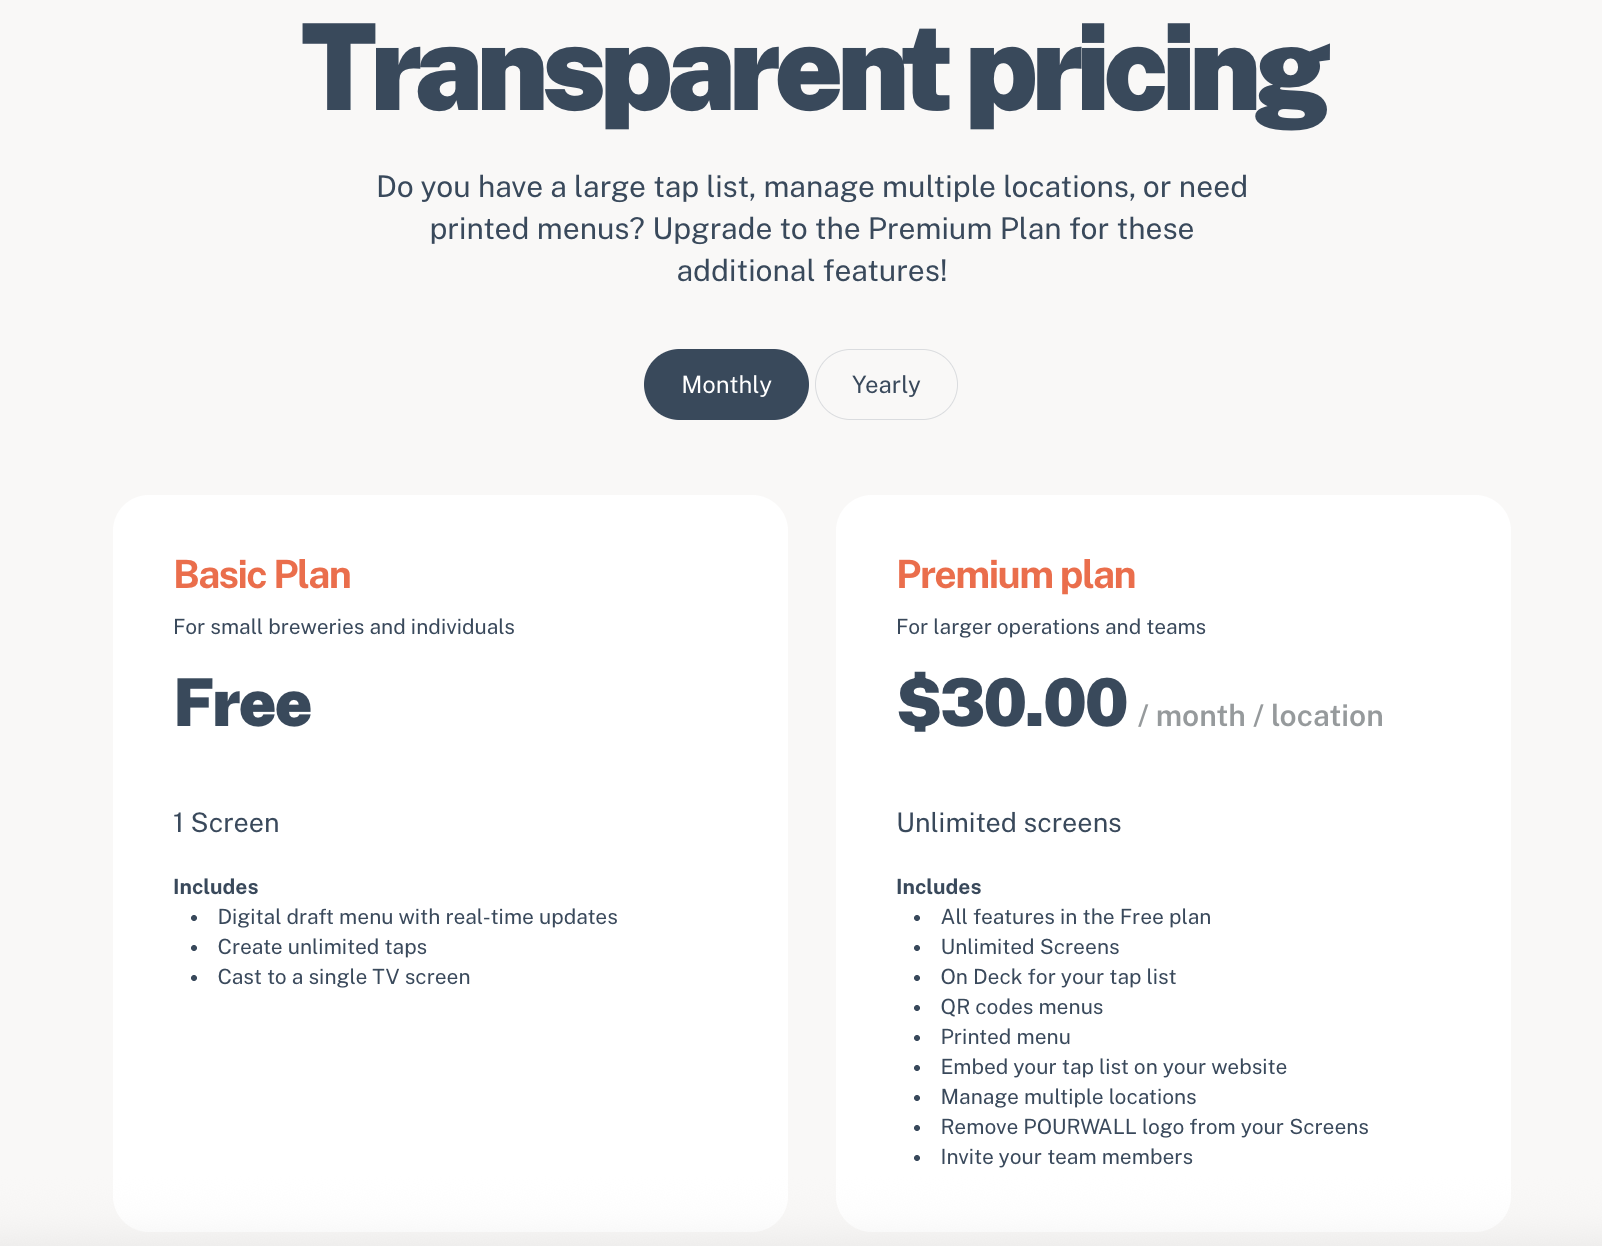
Task: Click the Premium plan title
Action: 1015,575
